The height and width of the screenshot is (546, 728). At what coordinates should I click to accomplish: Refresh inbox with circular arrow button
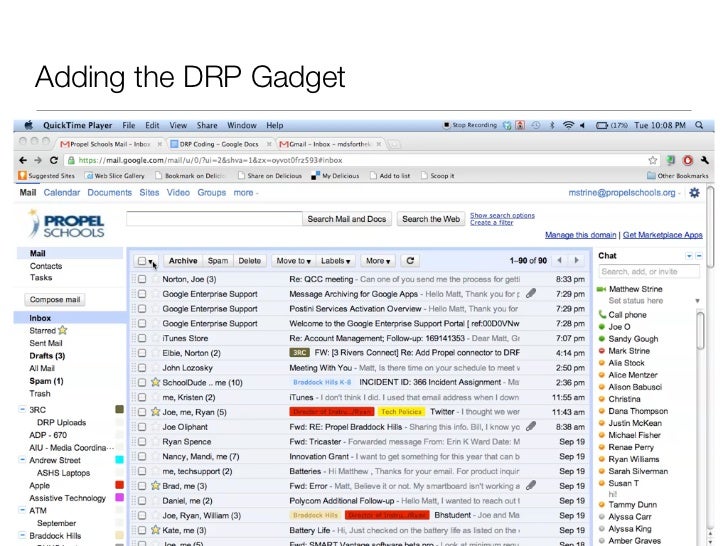[x=410, y=261]
